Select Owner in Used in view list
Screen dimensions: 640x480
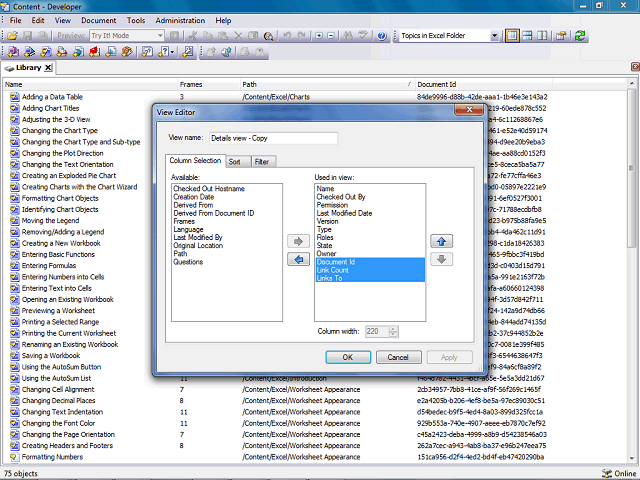(326, 253)
